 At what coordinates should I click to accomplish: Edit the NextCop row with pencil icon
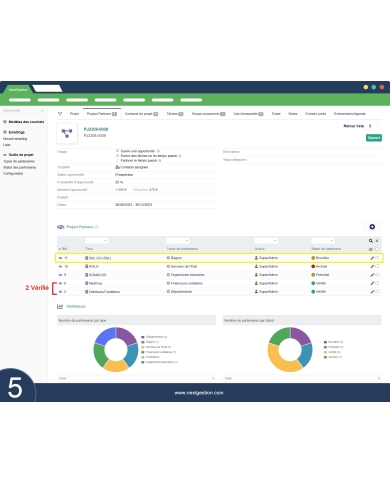[x=372, y=283]
